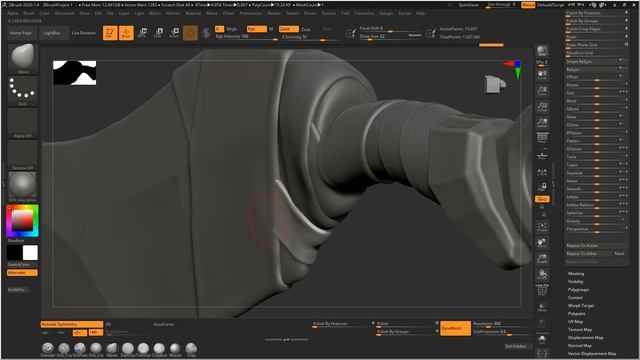Open the Document menu
The width and height of the screenshot is (640, 360).
[64, 13]
